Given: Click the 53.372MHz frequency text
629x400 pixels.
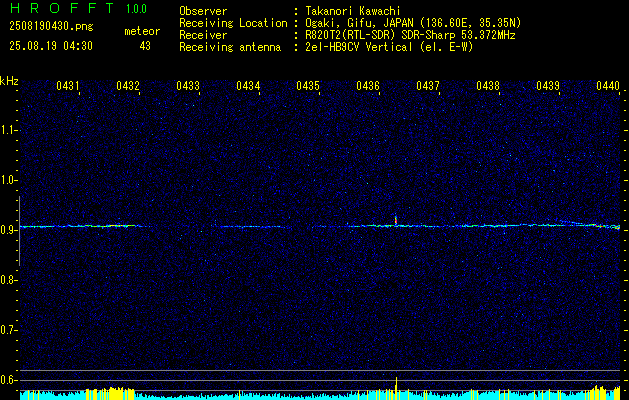Looking at the screenshot, I should (x=489, y=35).
